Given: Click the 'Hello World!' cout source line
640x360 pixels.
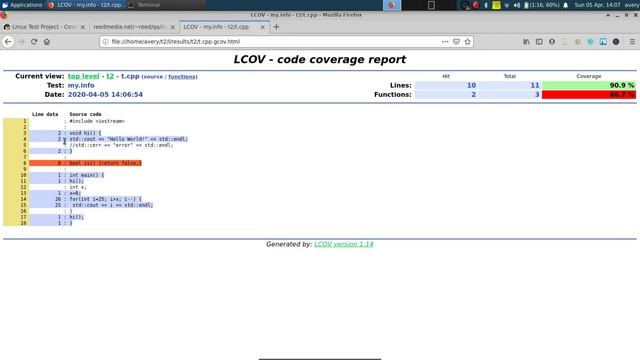Looking at the screenshot, I should pyautogui.click(x=129, y=139).
